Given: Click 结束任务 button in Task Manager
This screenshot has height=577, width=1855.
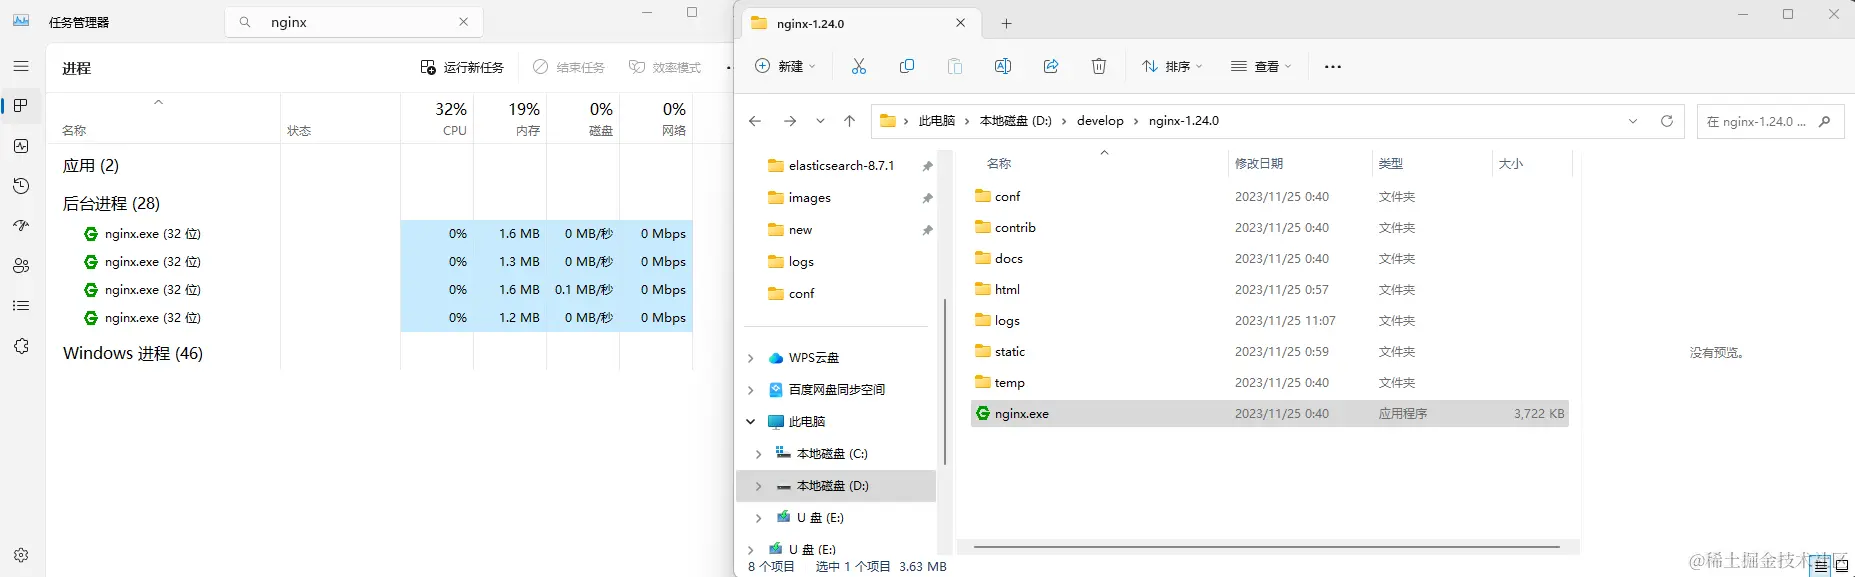Looking at the screenshot, I should [569, 67].
